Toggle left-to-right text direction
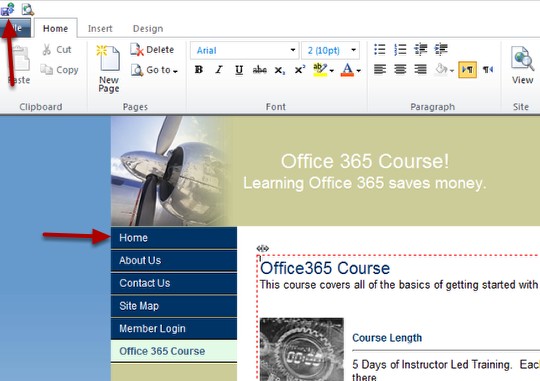 tap(467, 70)
